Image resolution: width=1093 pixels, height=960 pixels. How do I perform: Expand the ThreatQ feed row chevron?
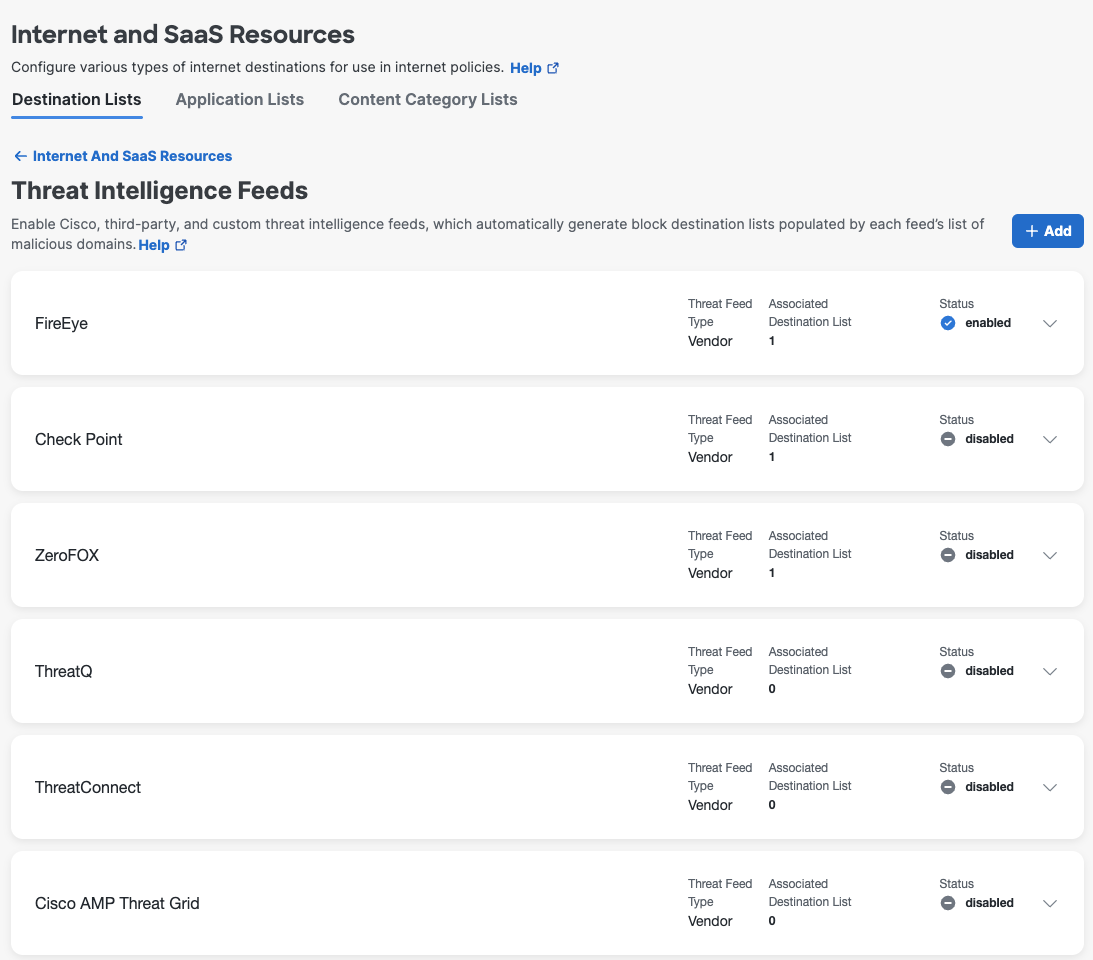pos(1050,671)
